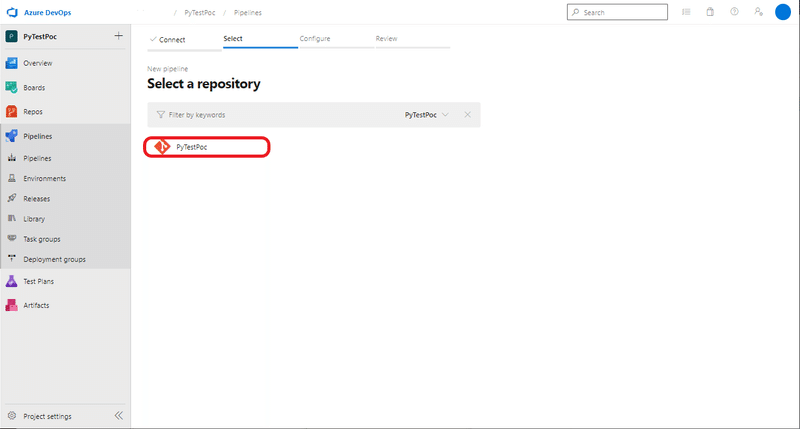
Task: Click the Project settings gear icon
Action: tap(12, 416)
